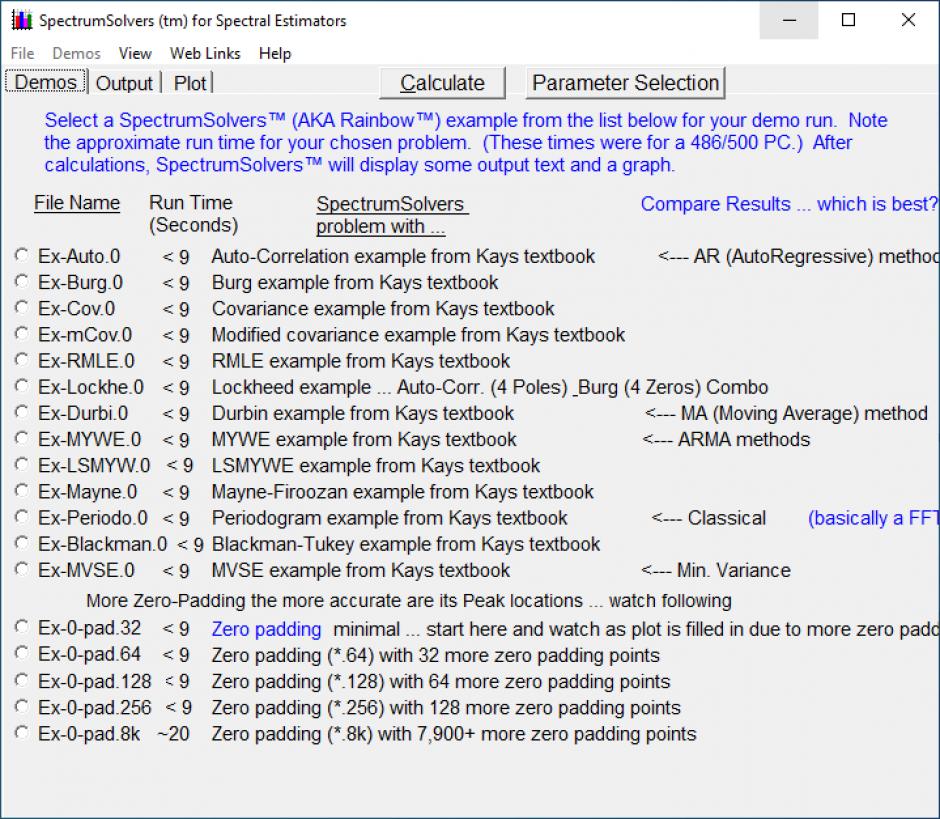Select the Ex-0-pad.32 zero padding radio
Image resolution: width=940 pixels, height=819 pixels.
pos(22,627)
